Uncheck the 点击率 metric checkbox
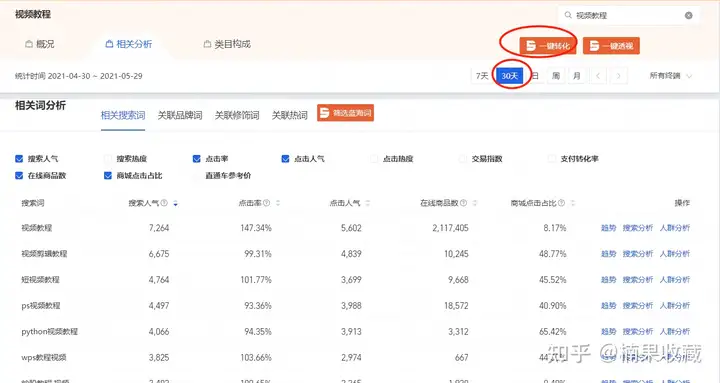720x383 pixels. point(197,158)
